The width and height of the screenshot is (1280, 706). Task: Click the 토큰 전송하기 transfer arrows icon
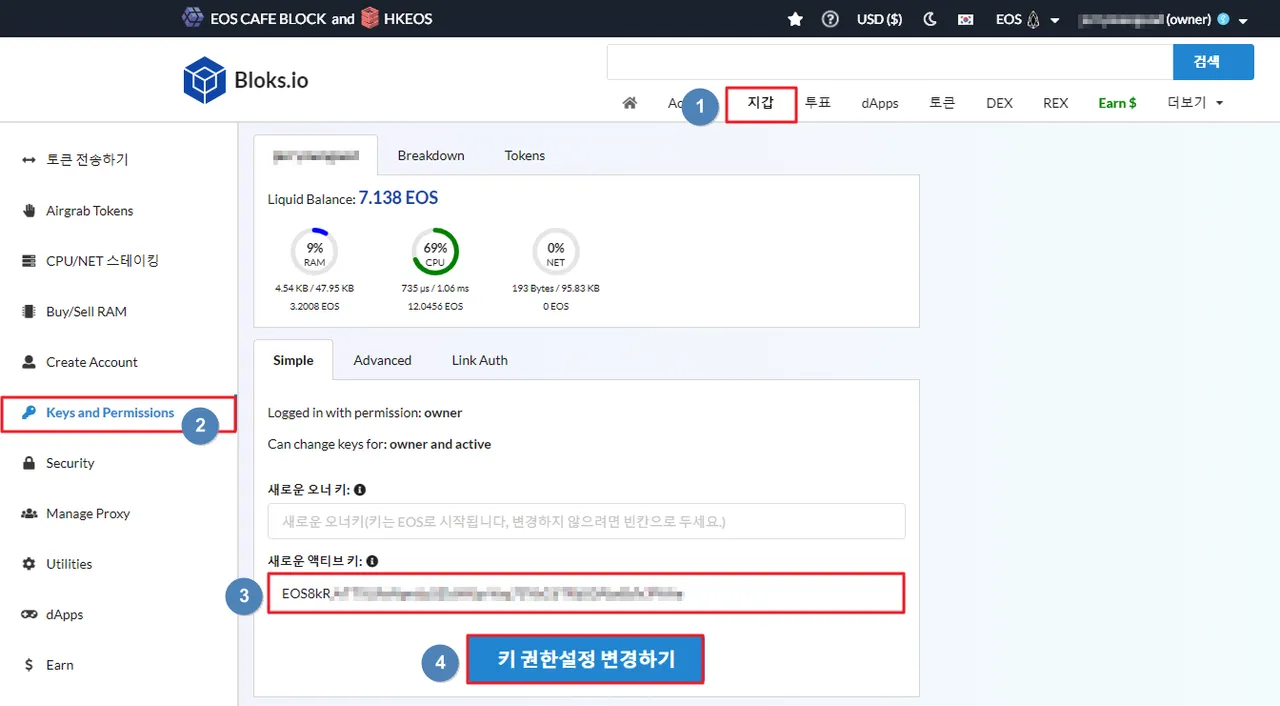(x=29, y=160)
